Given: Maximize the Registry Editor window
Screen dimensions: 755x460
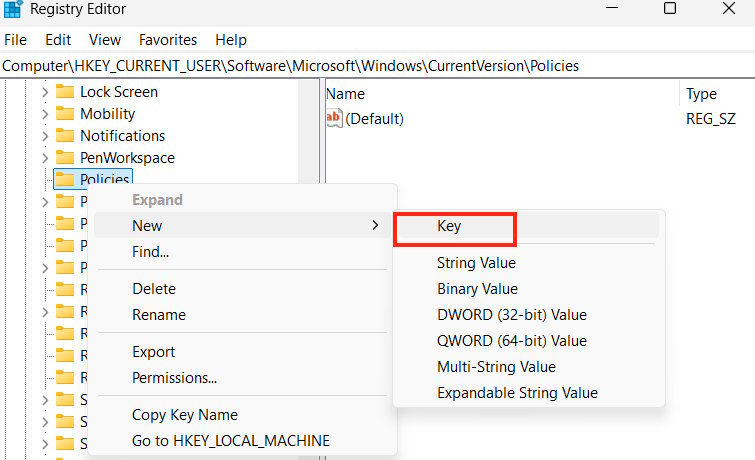Looking at the screenshot, I should 670,8.
